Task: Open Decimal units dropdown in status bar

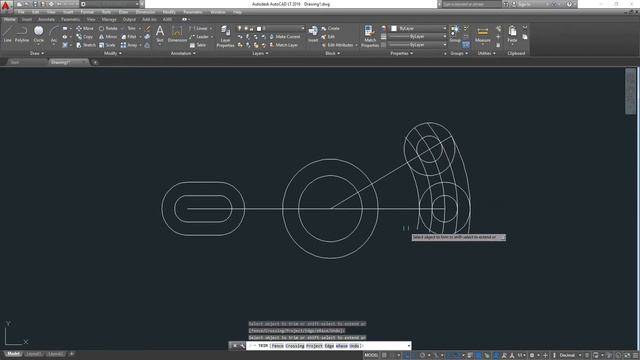Action: [x=570, y=356]
